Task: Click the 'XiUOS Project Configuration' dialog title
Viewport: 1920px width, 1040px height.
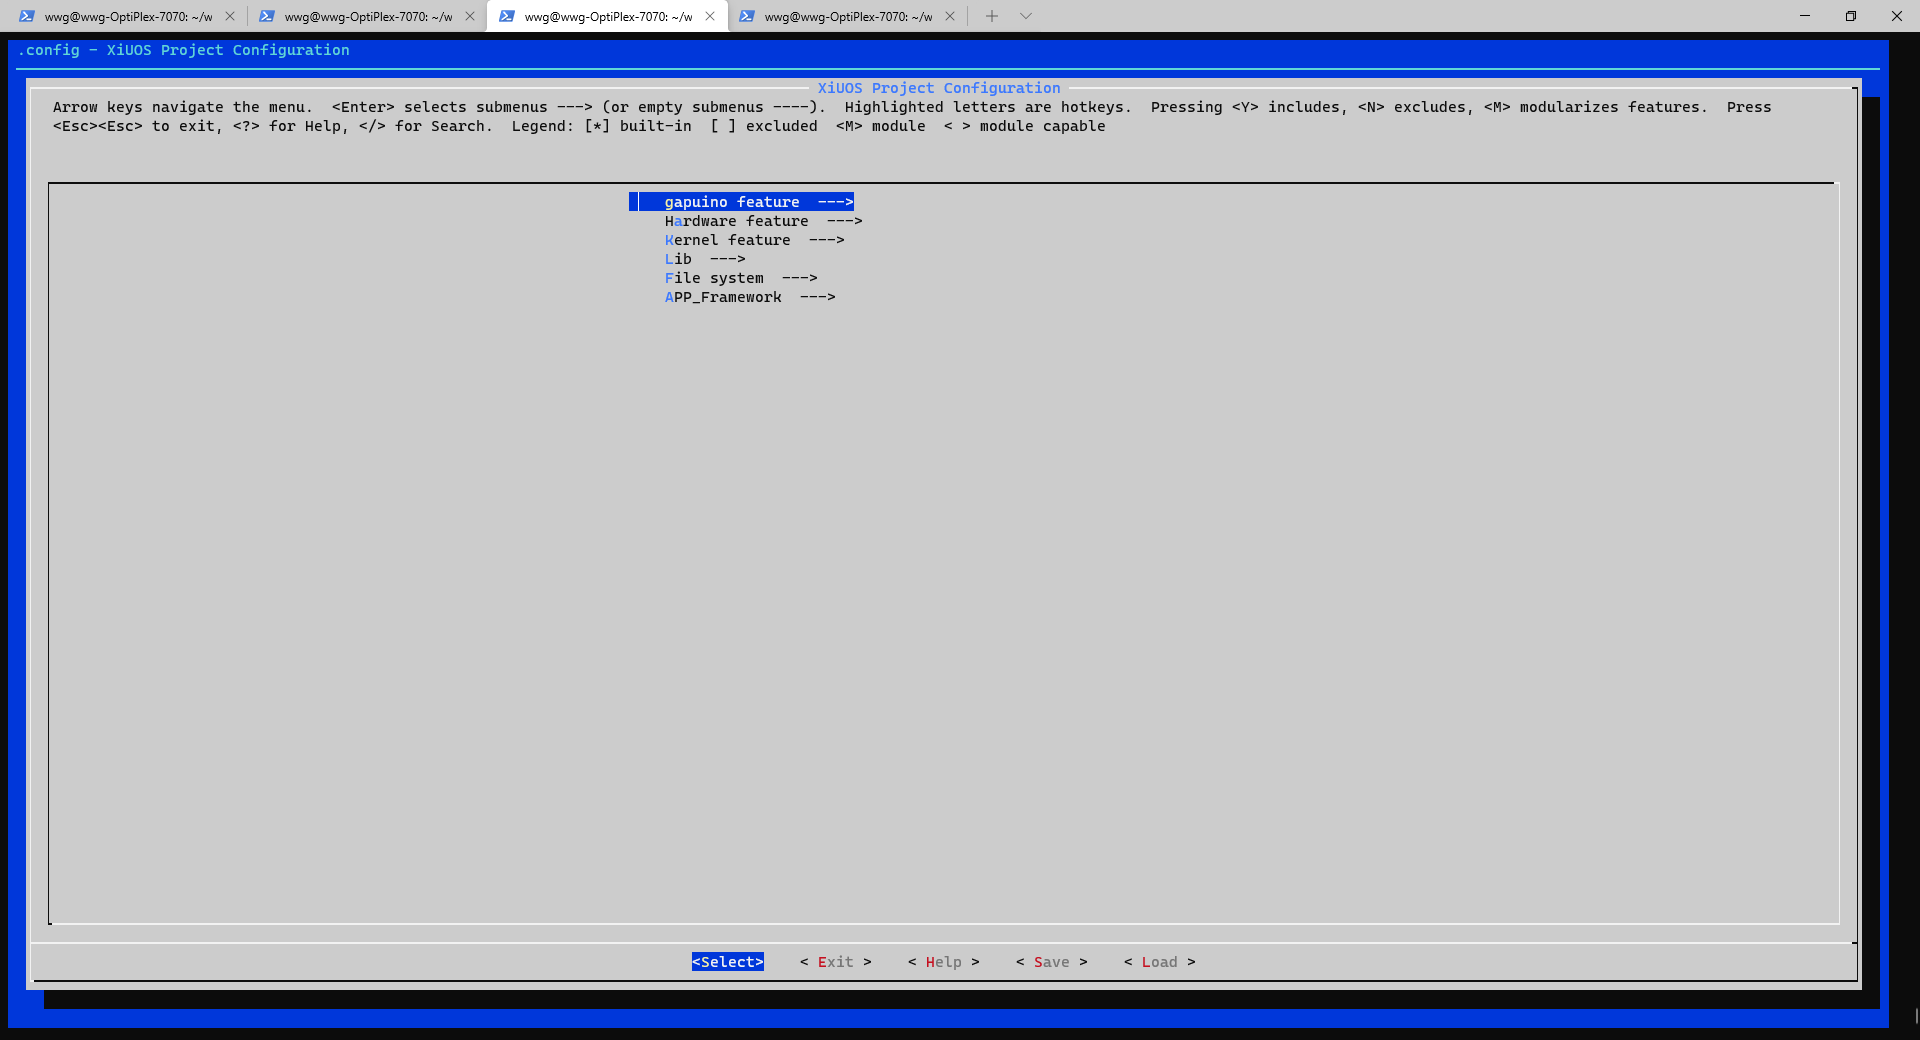Action: (x=939, y=88)
